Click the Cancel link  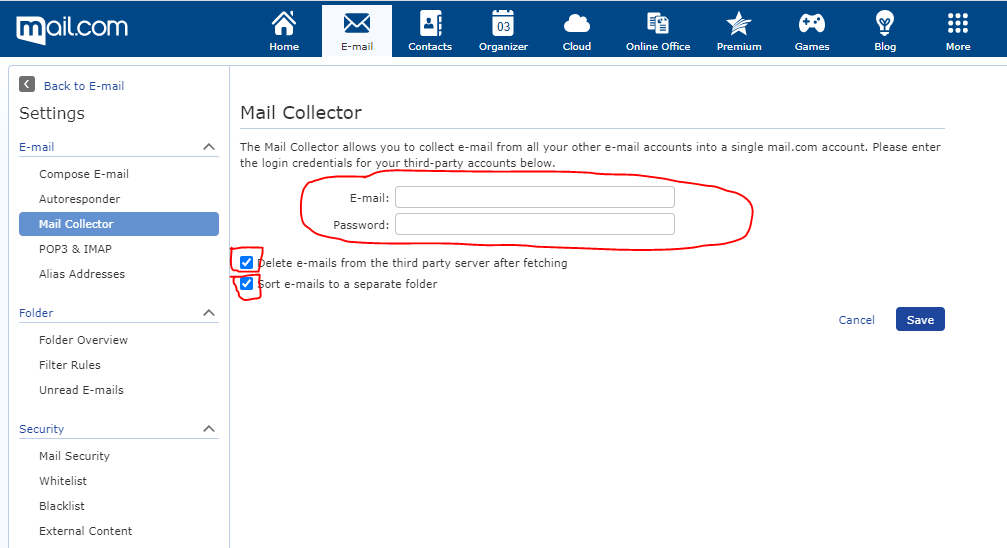(x=856, y=320)
